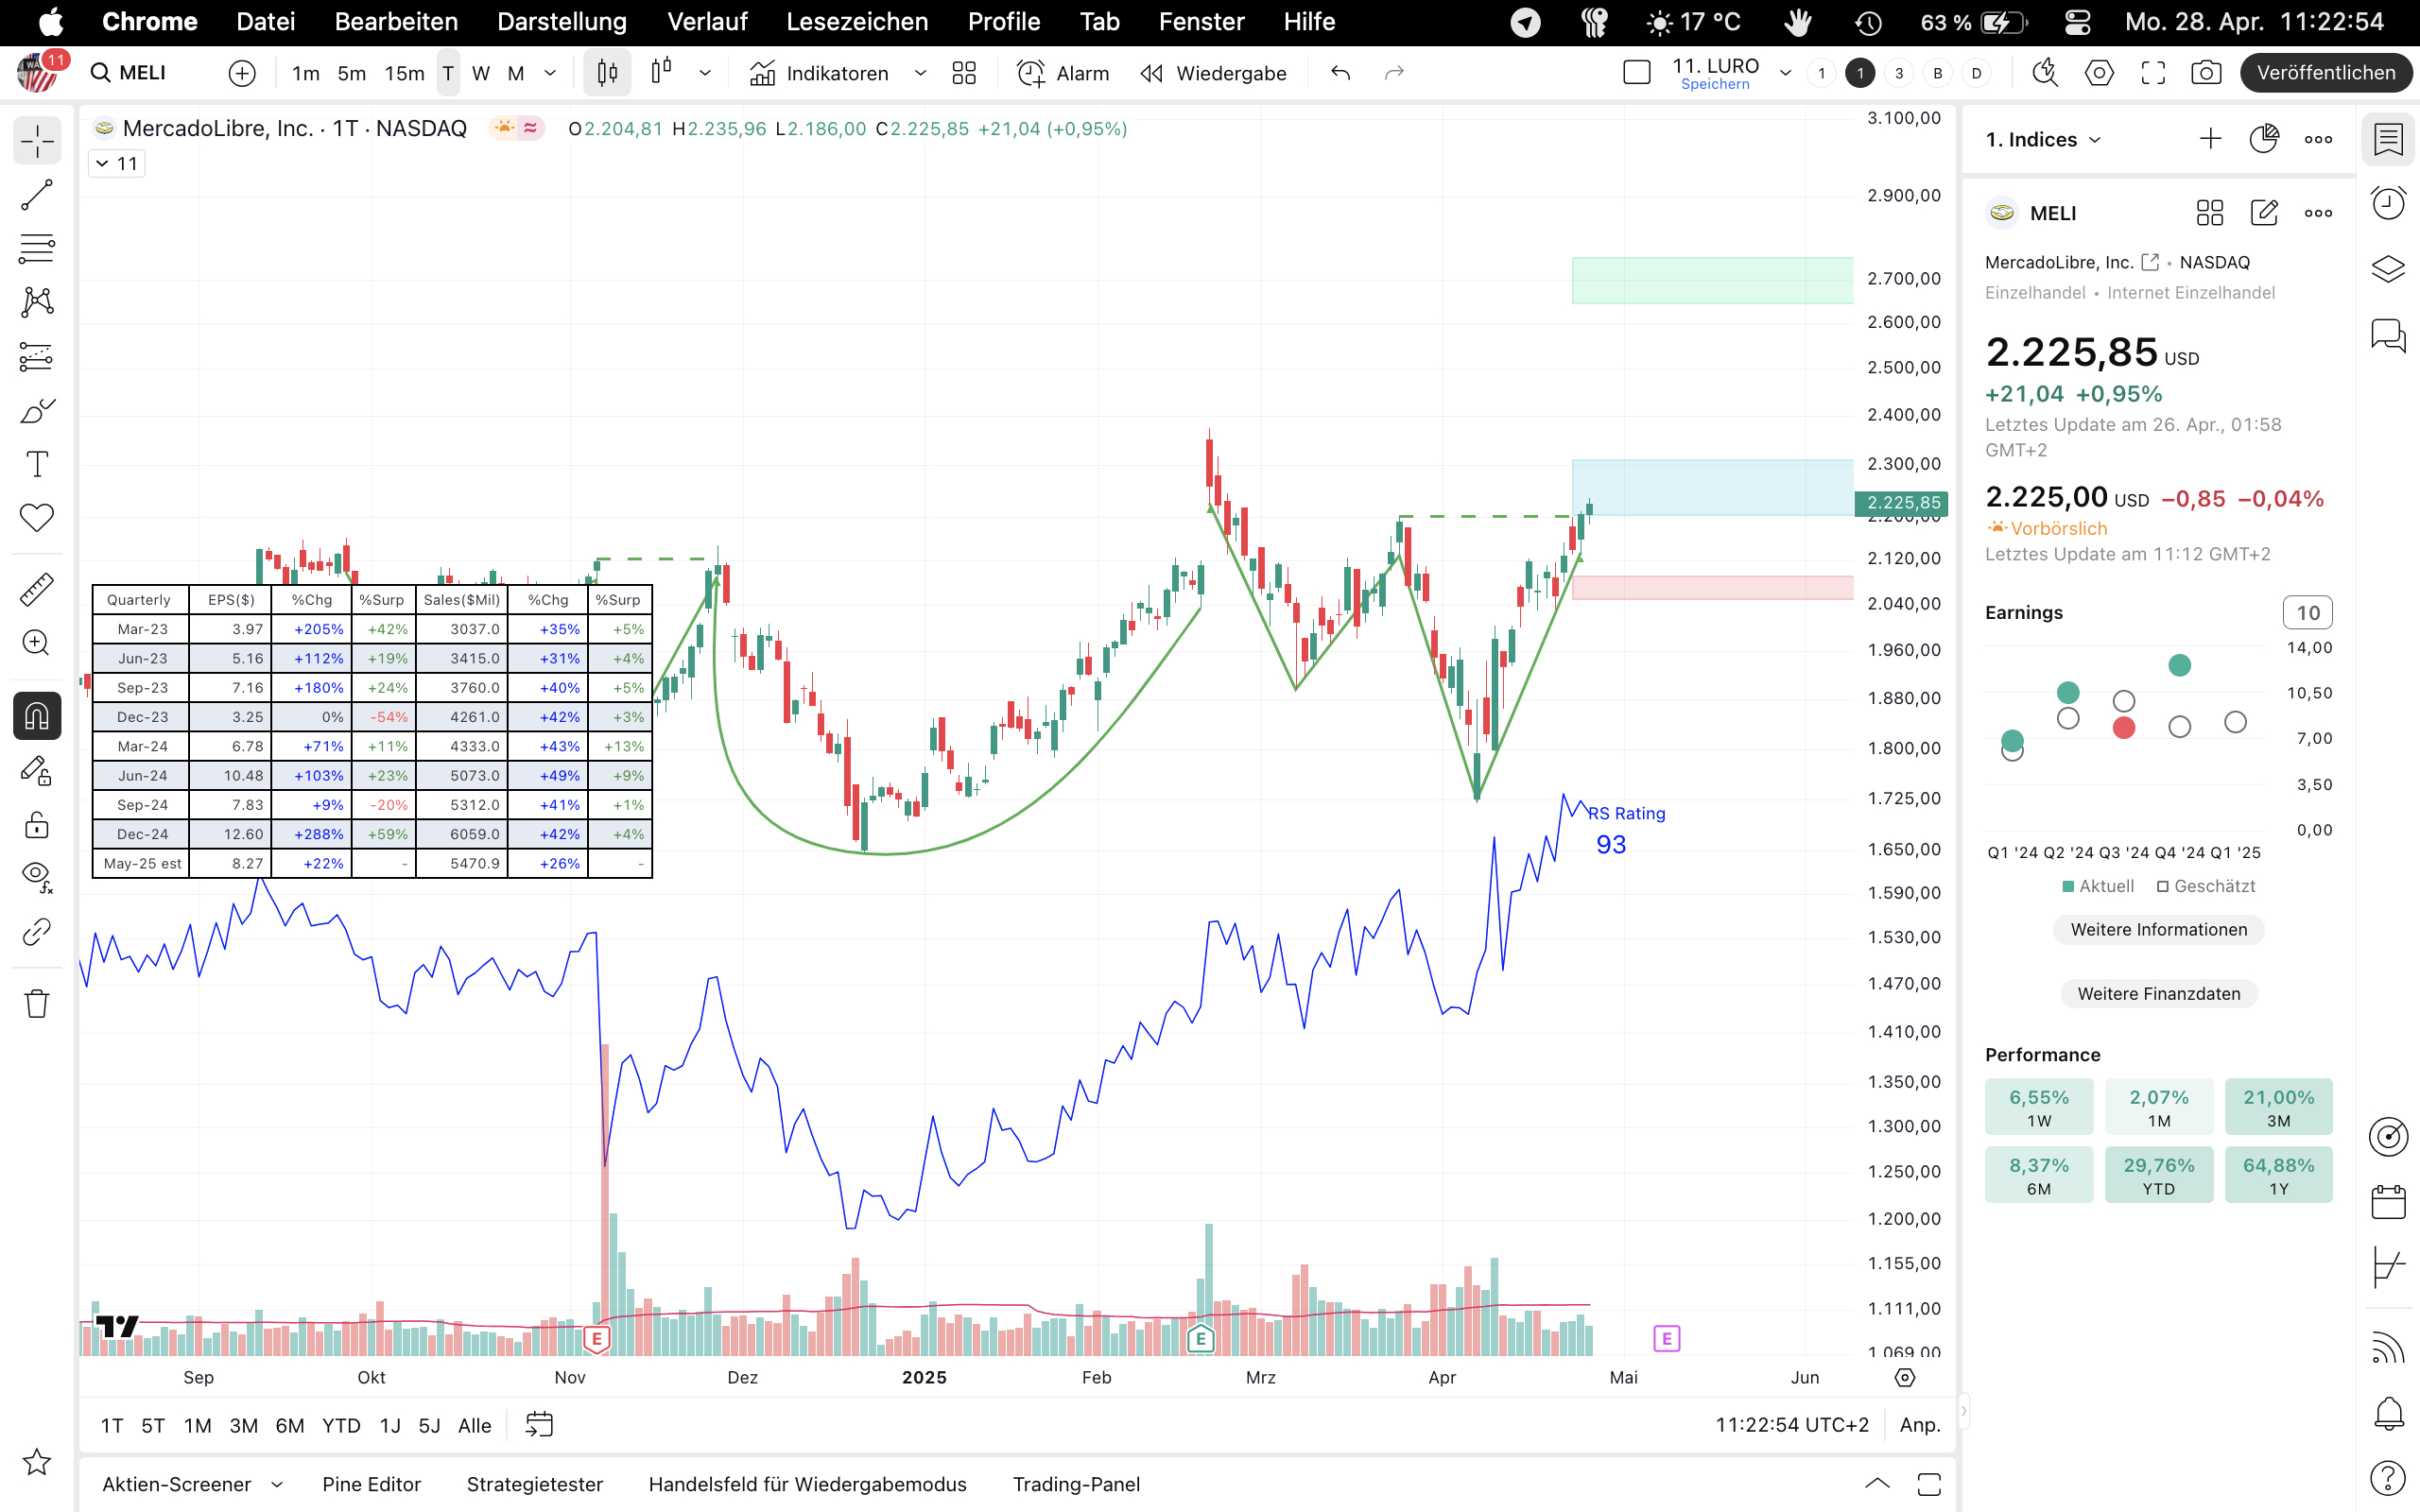This screenshot has height=1512, width=2420.
Task: Click the trash remove-objects icon
Action: pos(37,1003)
